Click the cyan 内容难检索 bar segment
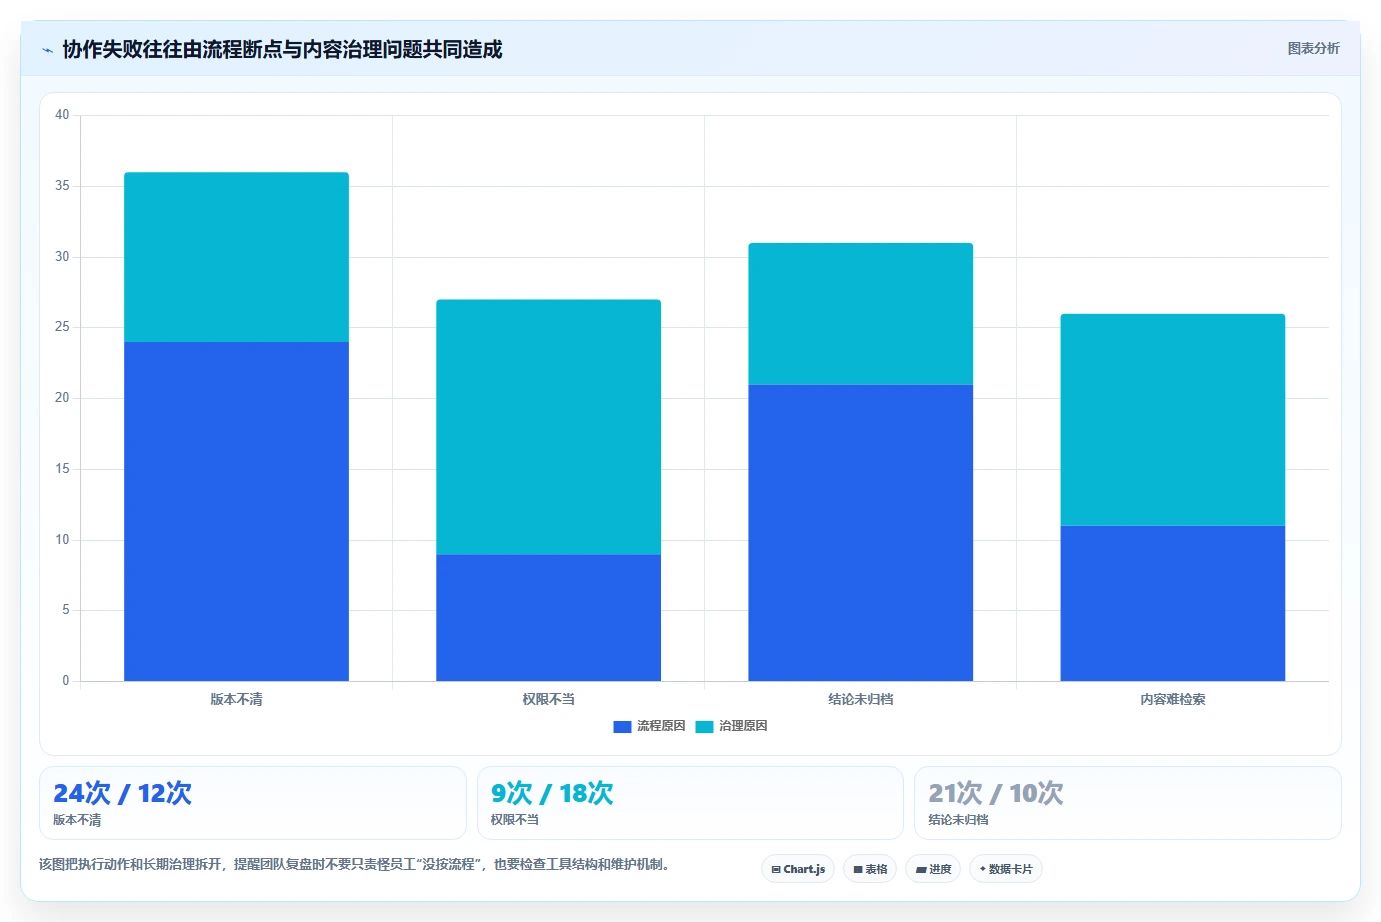The image size is (1381, 922). 1172,419
